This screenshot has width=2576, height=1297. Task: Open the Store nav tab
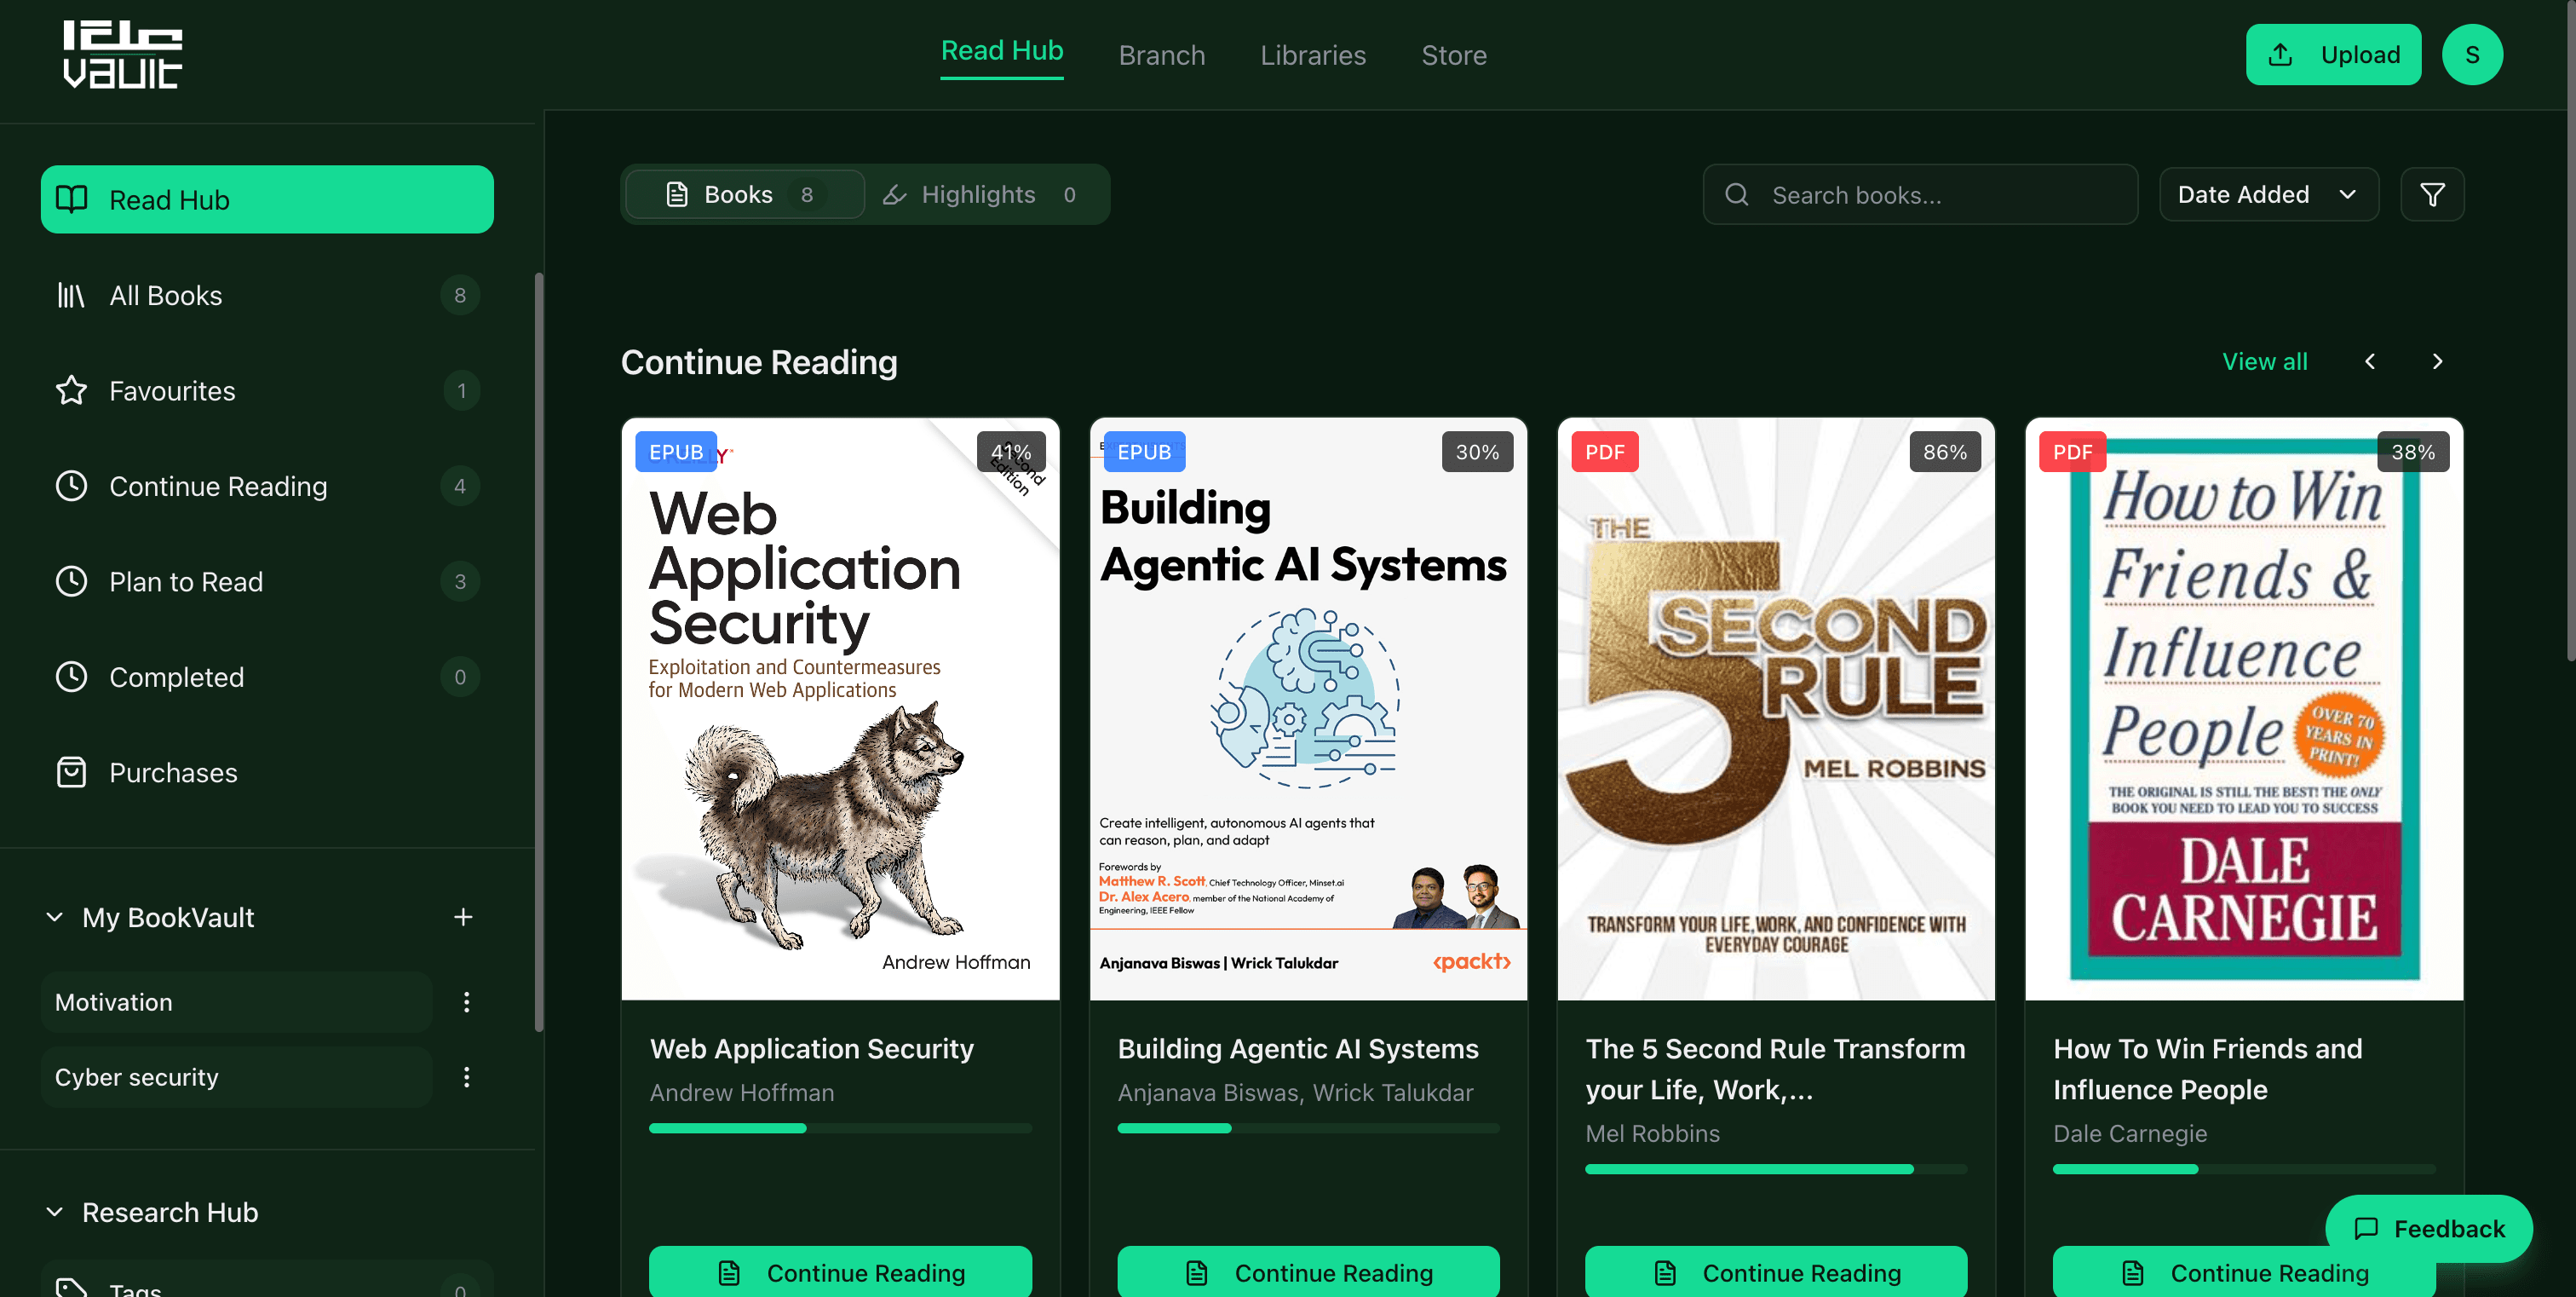pyautogui.click(x=1453, y=55)
